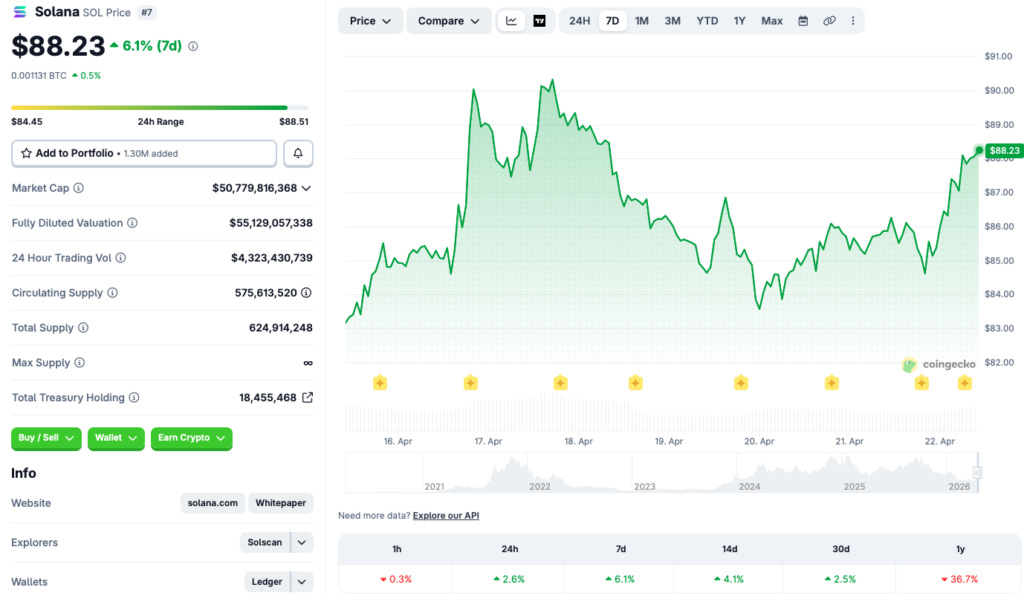Click info icon beside Market Cap

click(79, 188)
